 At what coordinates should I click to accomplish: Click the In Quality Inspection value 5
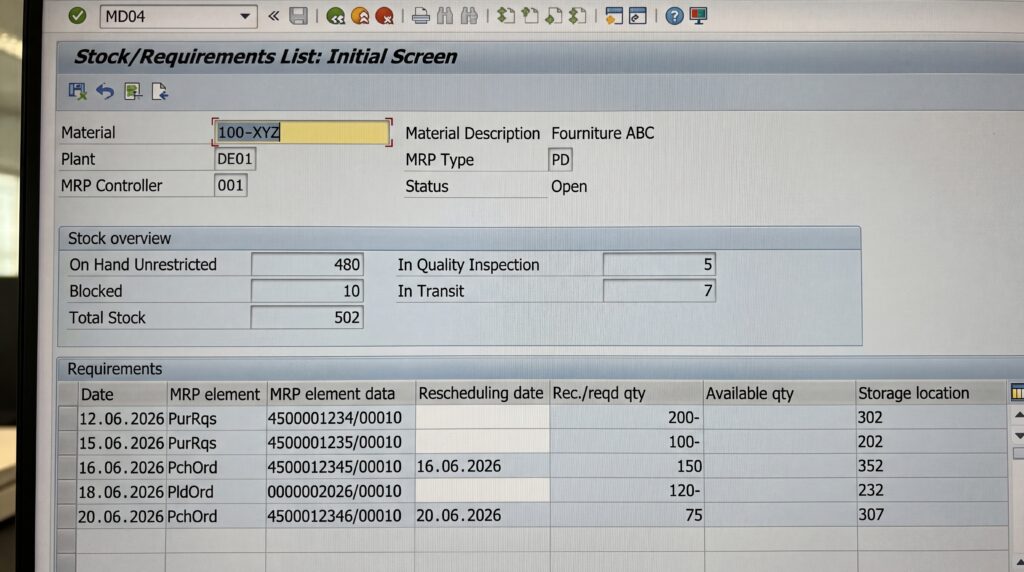659,264
